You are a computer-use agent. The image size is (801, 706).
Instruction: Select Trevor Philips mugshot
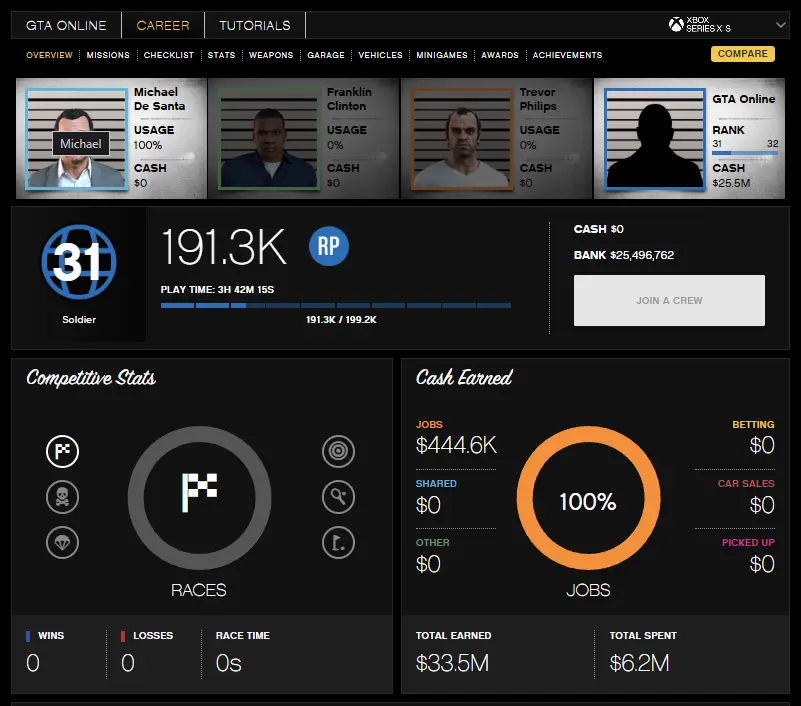[x=462, y=139]
